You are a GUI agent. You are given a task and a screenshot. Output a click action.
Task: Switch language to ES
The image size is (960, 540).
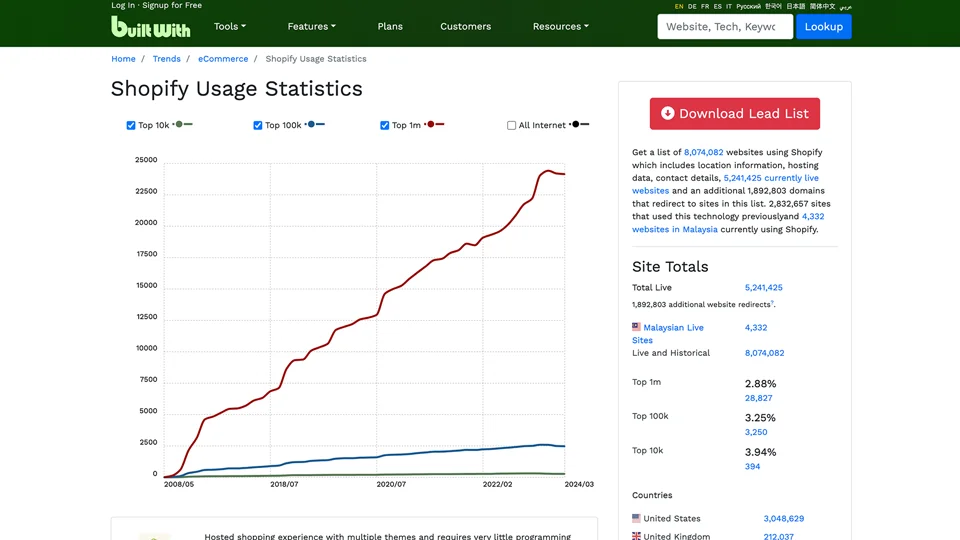[718, 6]
